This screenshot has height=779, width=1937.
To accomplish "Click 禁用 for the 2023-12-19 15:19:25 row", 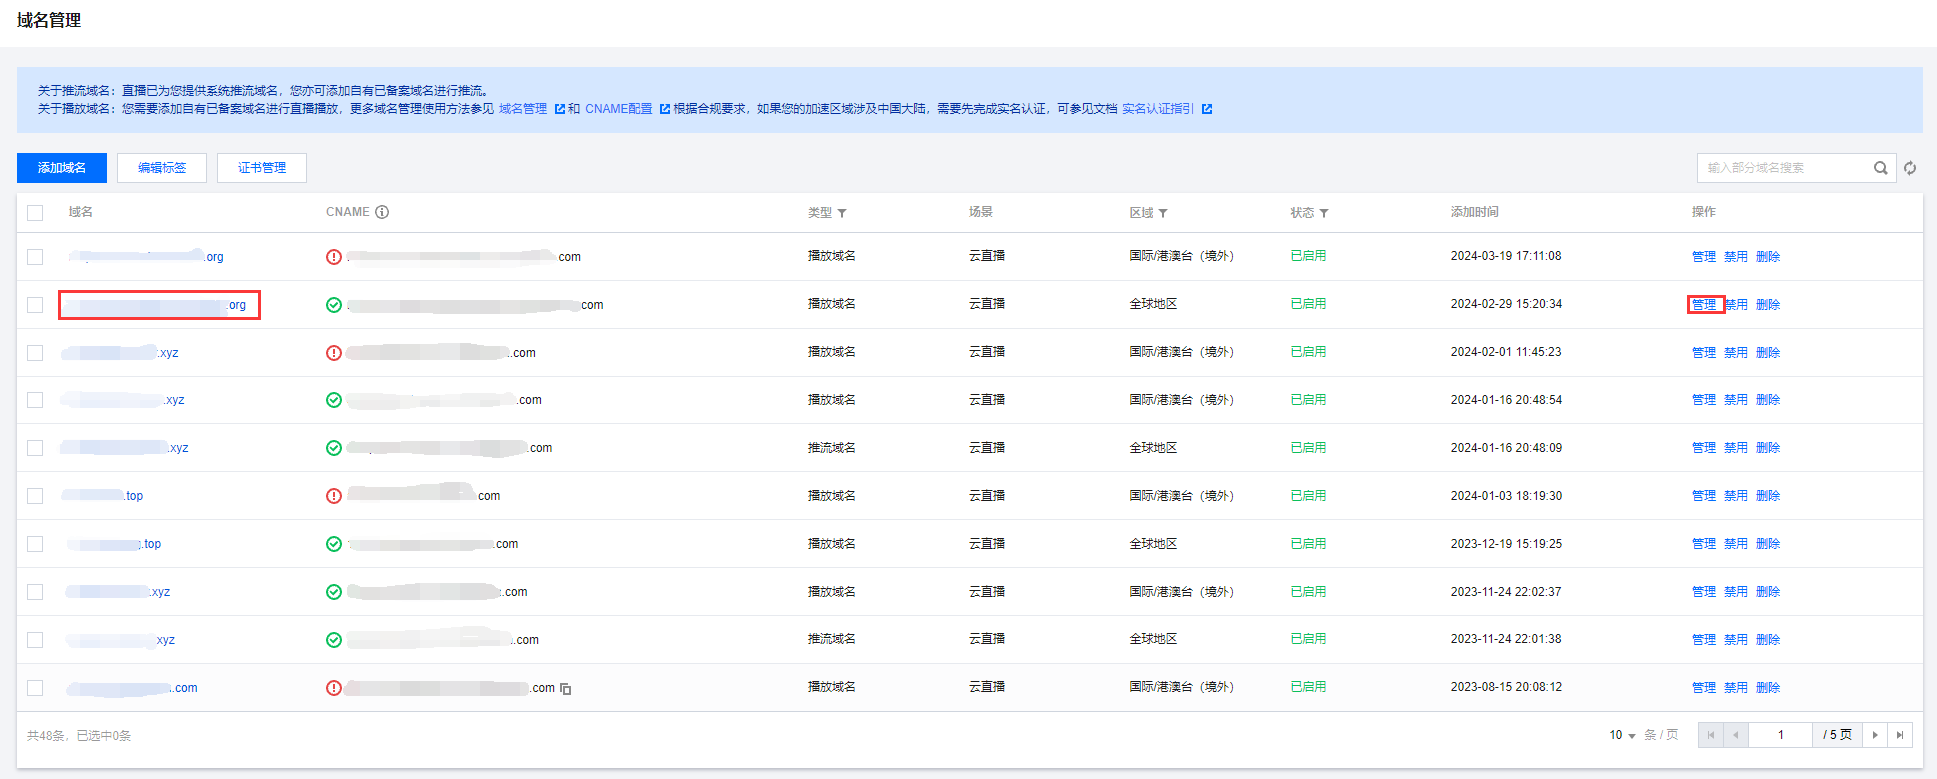I will tap(1736, 544).
